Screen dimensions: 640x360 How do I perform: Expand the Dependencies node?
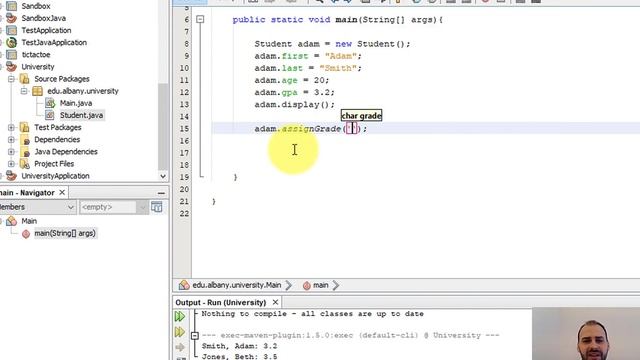(11, 140)
